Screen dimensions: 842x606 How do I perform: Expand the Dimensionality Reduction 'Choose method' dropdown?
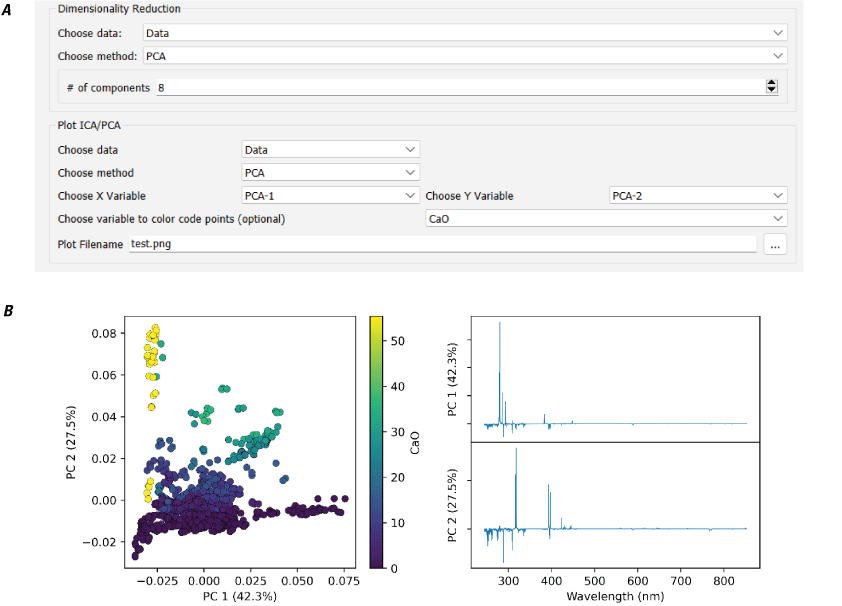point(465,56)
